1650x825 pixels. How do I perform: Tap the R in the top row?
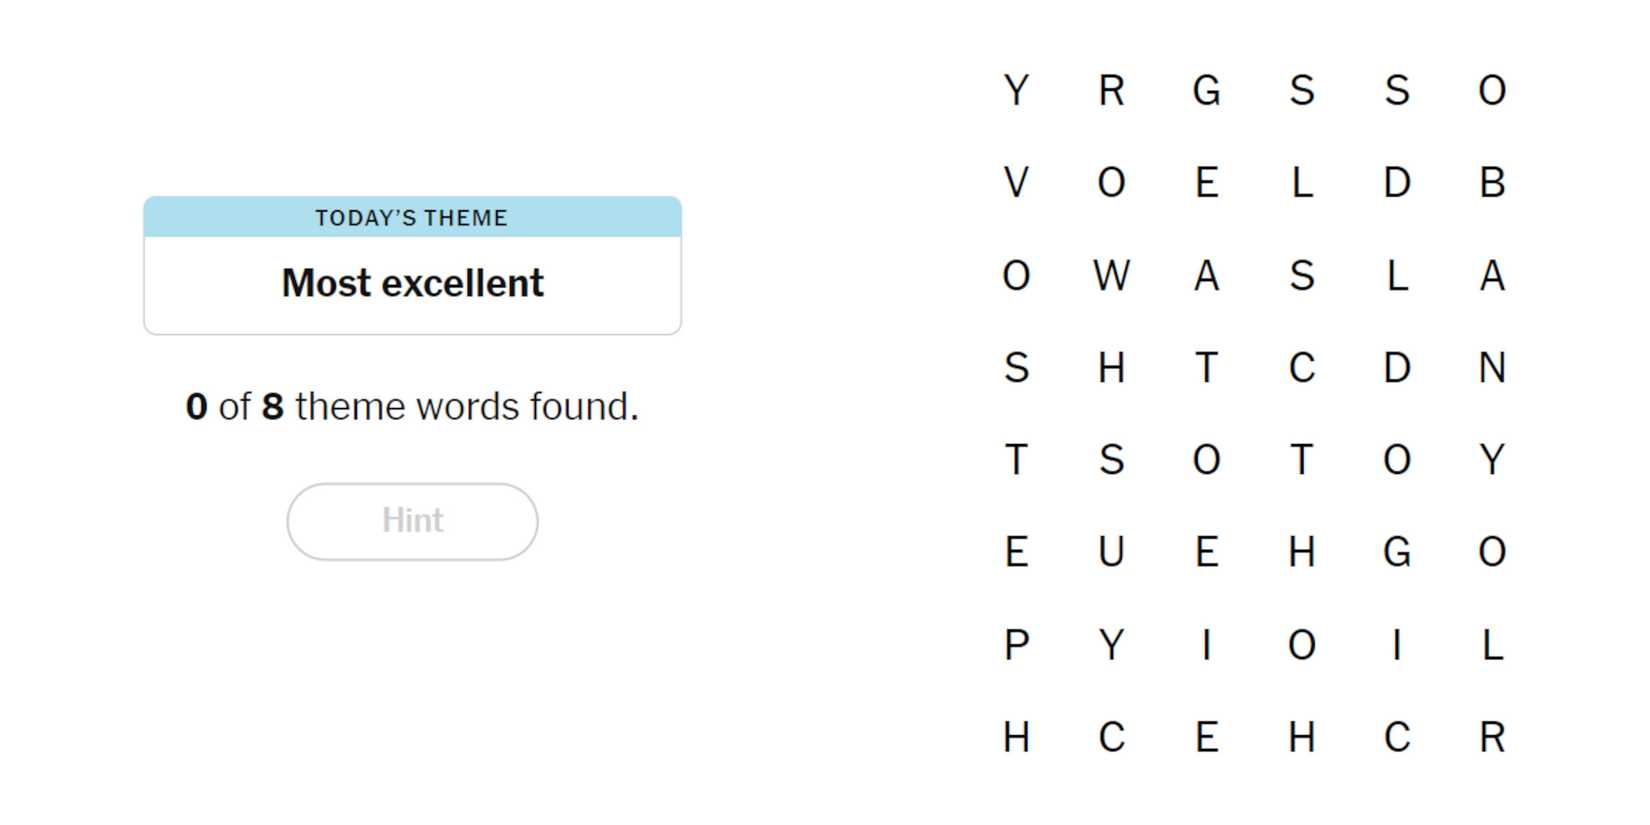(x=1111, y=91)
